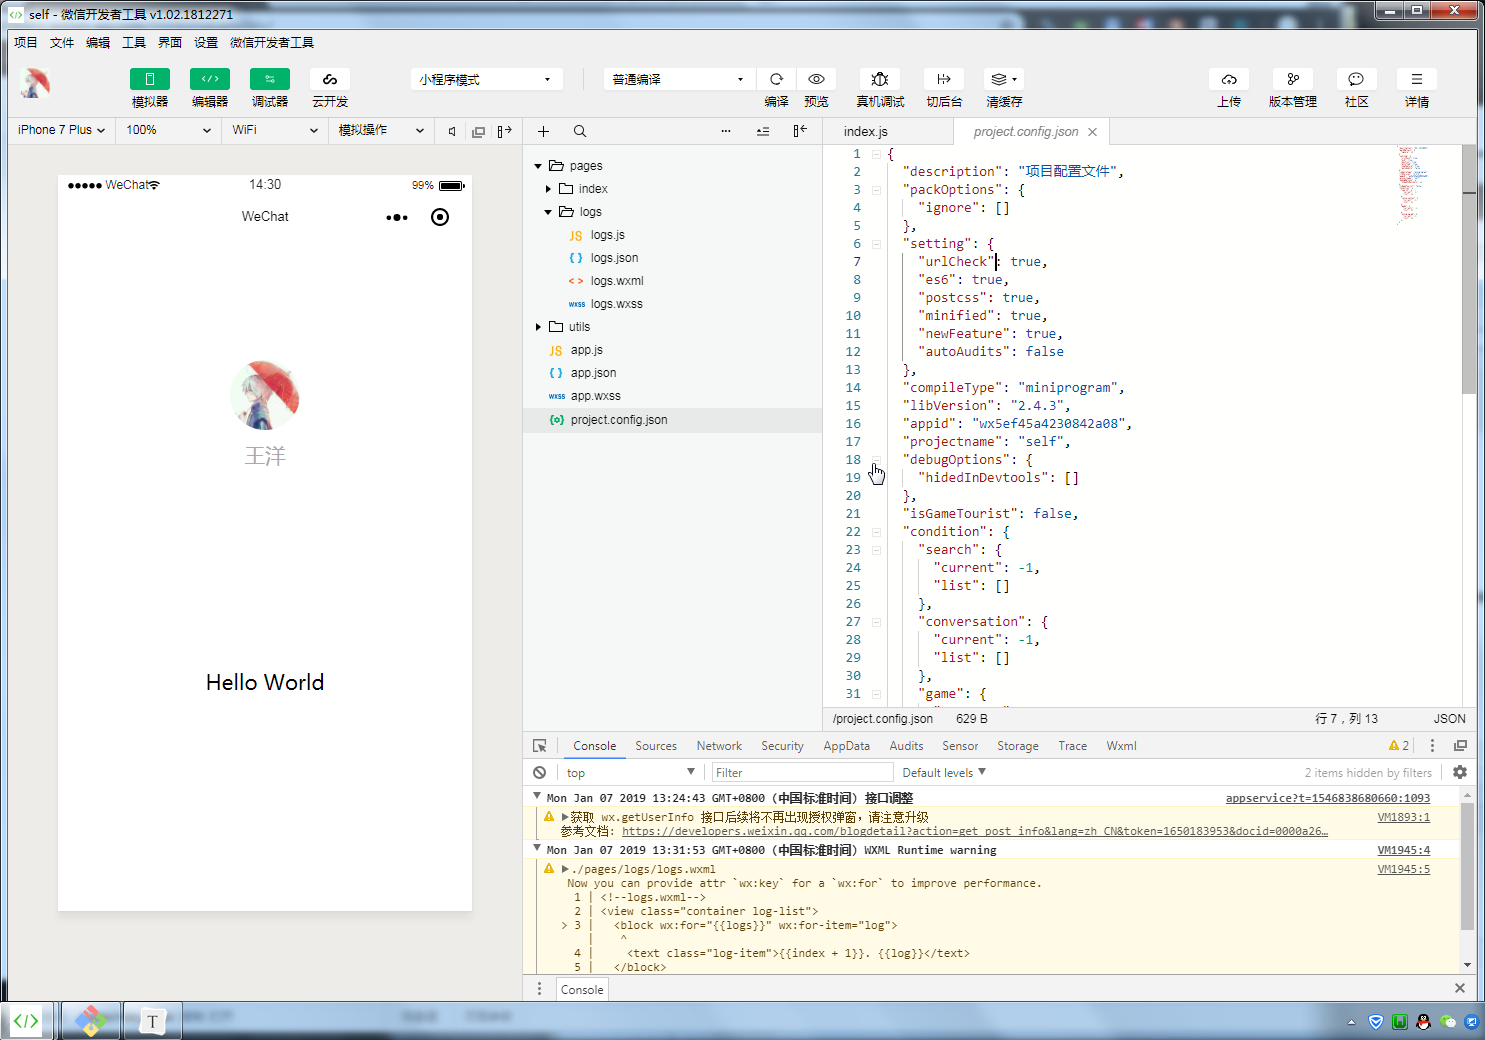Click the inspect element selector icon

click(540, 746)
